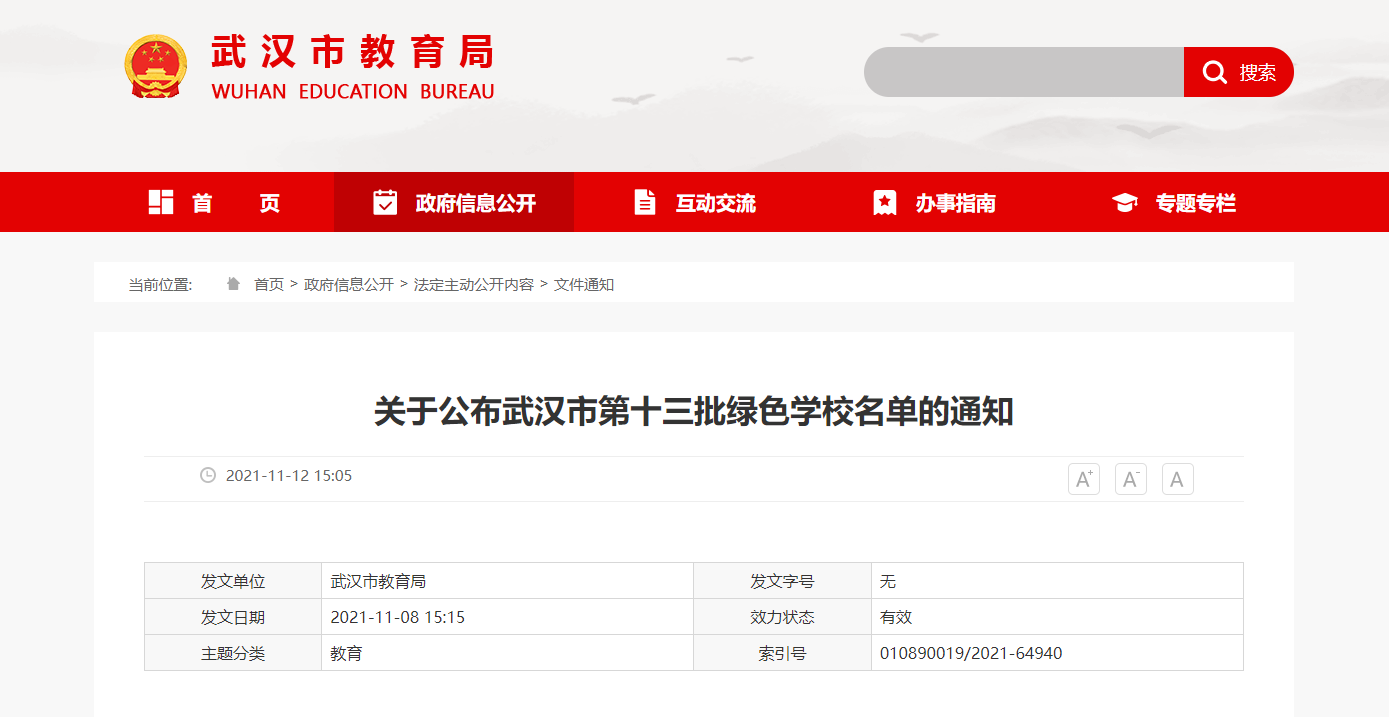Click the calendar check icon for 政府信息公开

click(385, 202)
